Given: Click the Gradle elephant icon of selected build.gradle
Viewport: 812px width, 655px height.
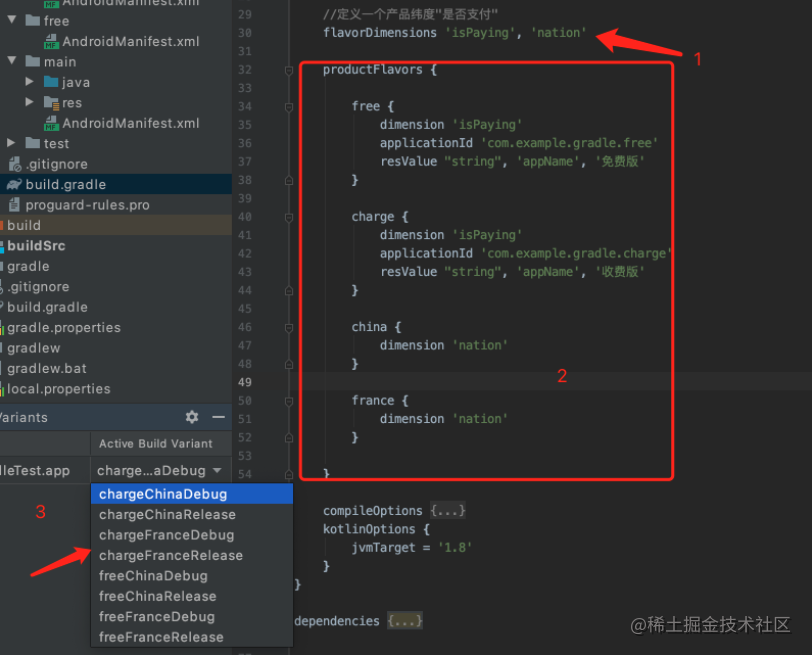Looking at the screenshot, I should pyautogui.click(x=14, y=184).
